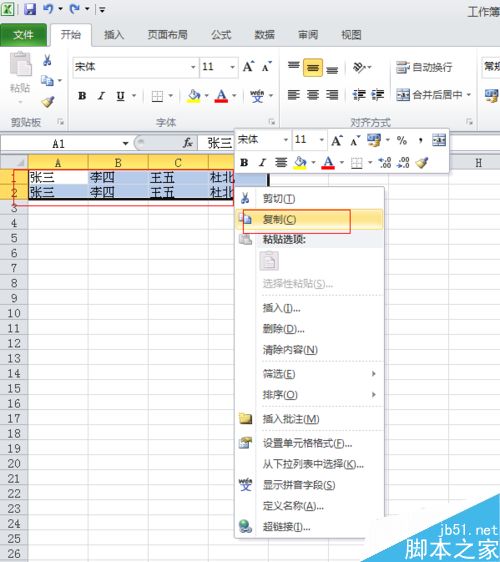Click 合并后居中 merge and center button
Viewport: 500px width, 562px height.
429,95
